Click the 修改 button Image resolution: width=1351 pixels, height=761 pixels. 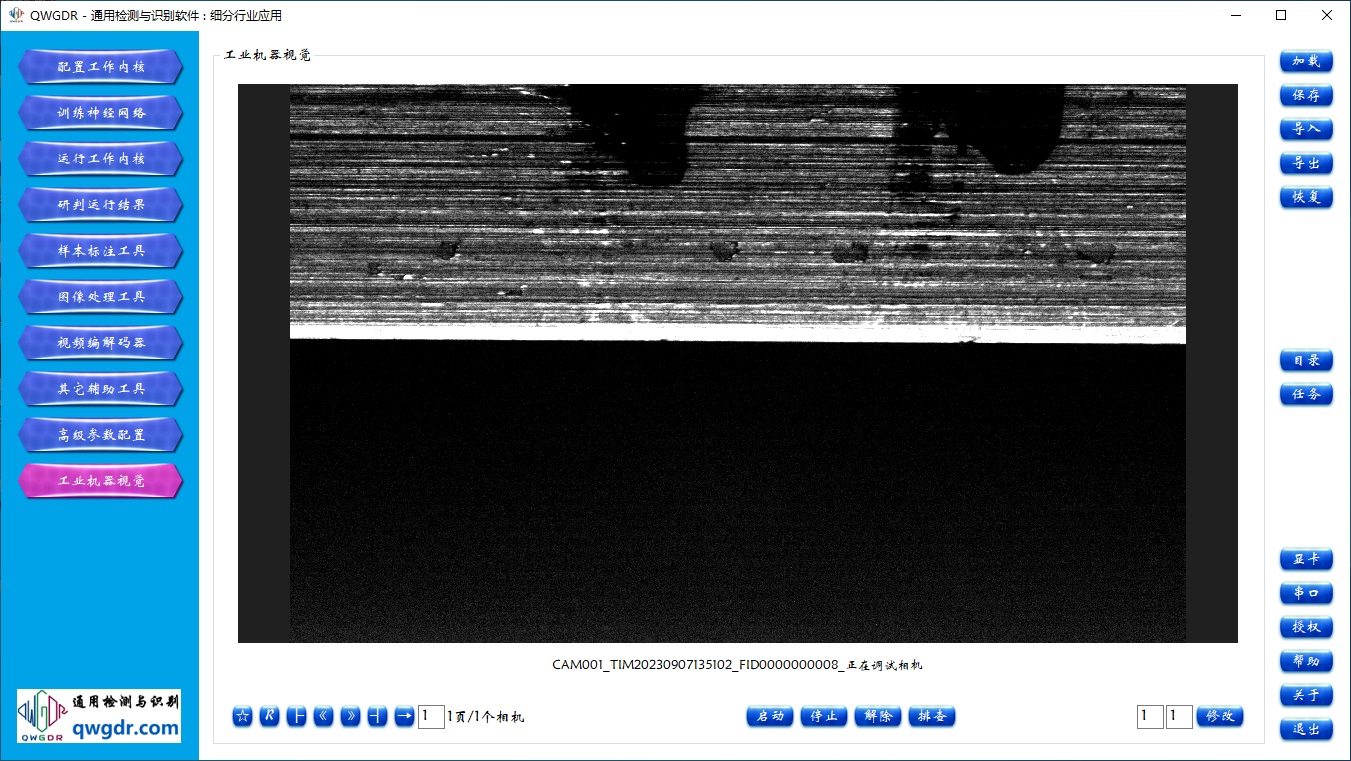pos(1220,716)
